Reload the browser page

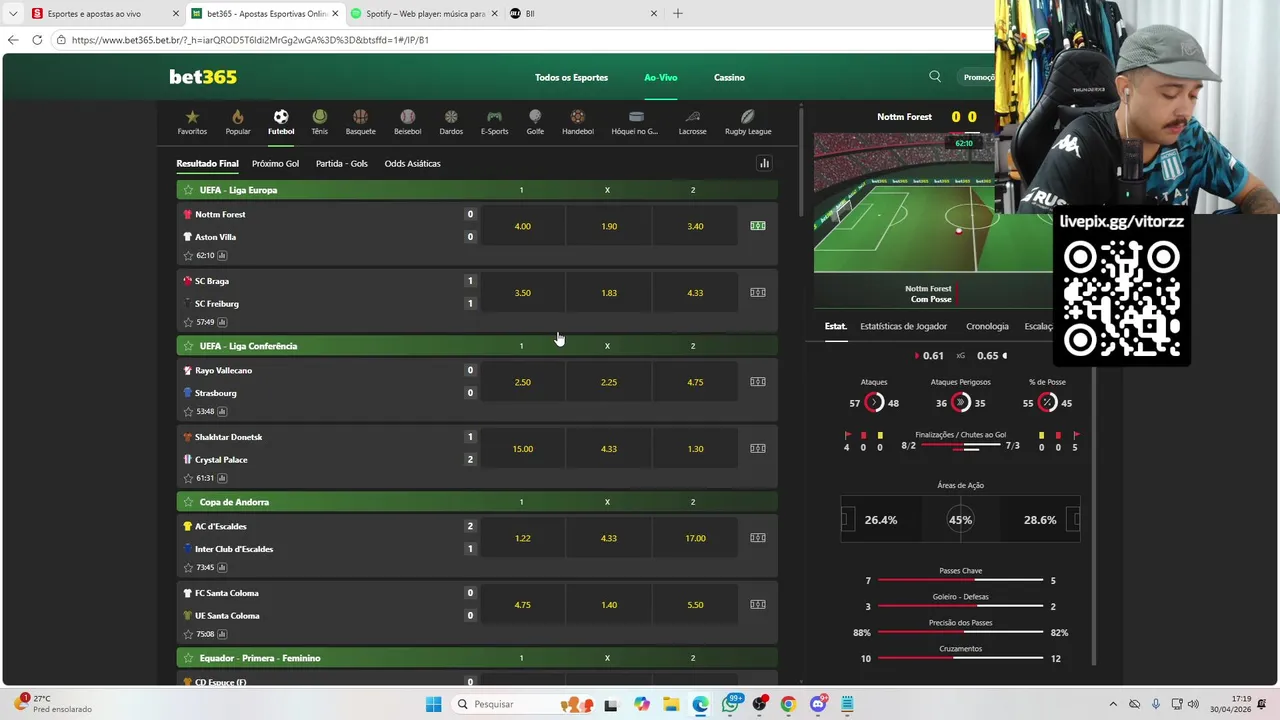pos(37,40)
